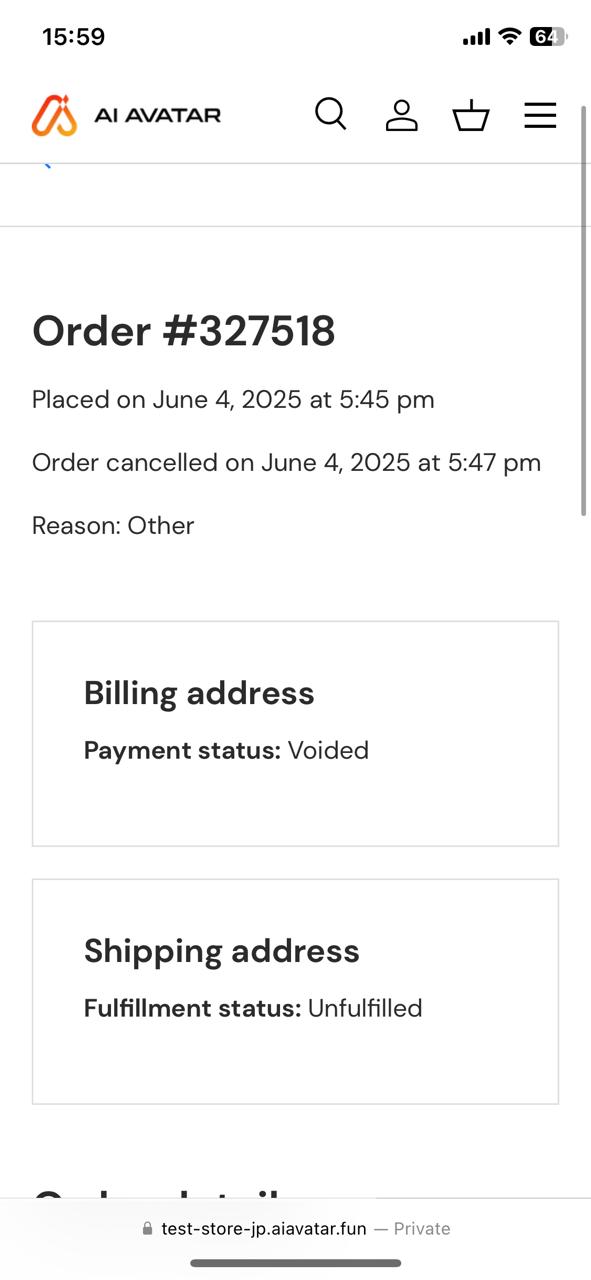This screenshot has height=1280, width=591.
Task: Tap the test-store-jp.aiavatar.fun URL
Action: tap(264, 1229)
